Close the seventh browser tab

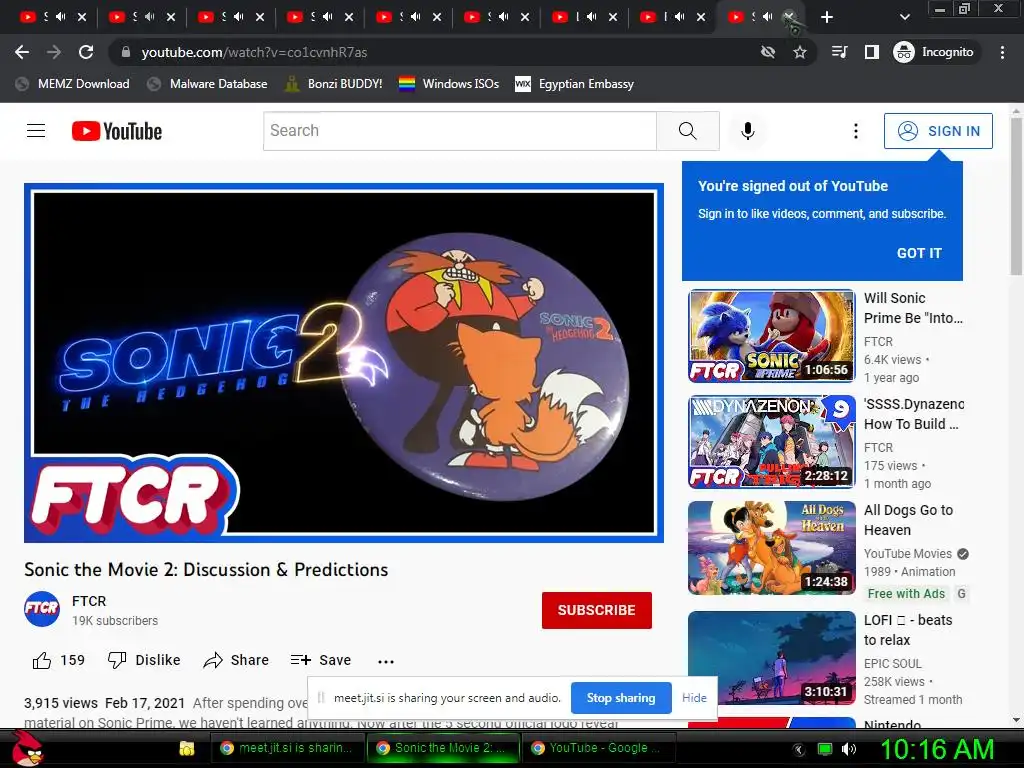pos(613,17)
